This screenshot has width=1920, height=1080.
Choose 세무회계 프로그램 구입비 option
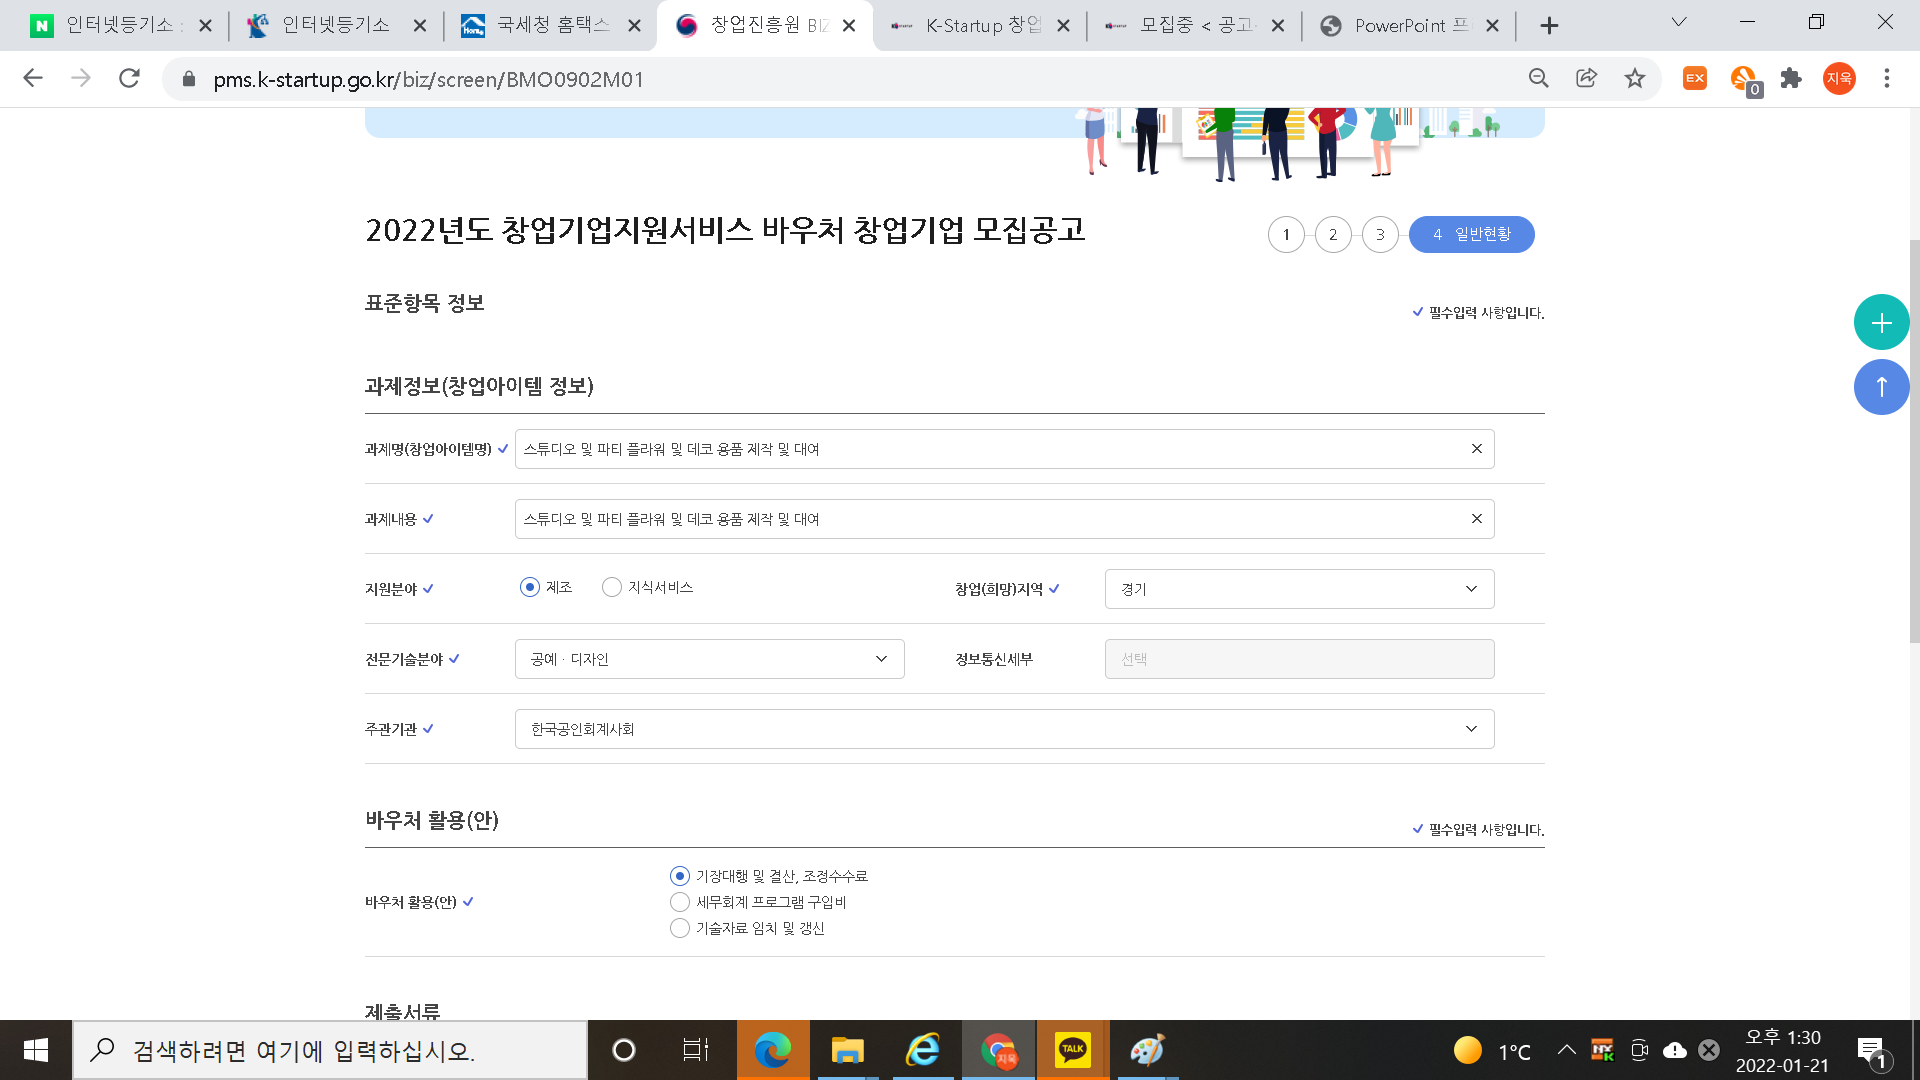click(680, 902)
